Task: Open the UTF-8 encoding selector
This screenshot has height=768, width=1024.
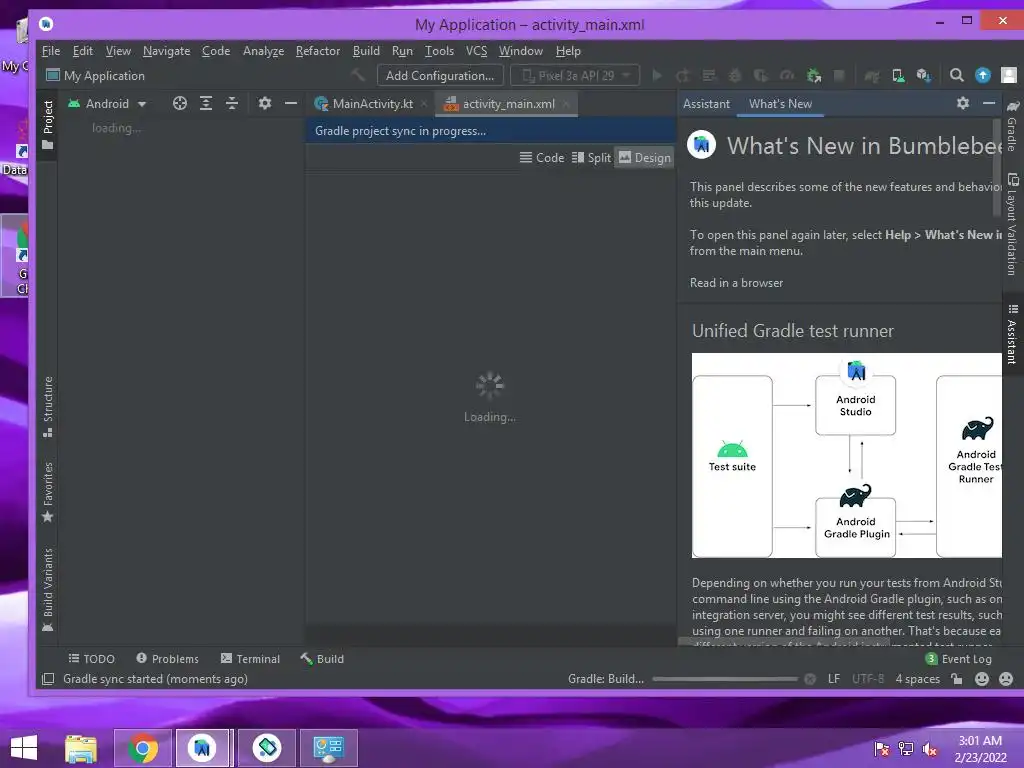Action: (x=868, y=679)
